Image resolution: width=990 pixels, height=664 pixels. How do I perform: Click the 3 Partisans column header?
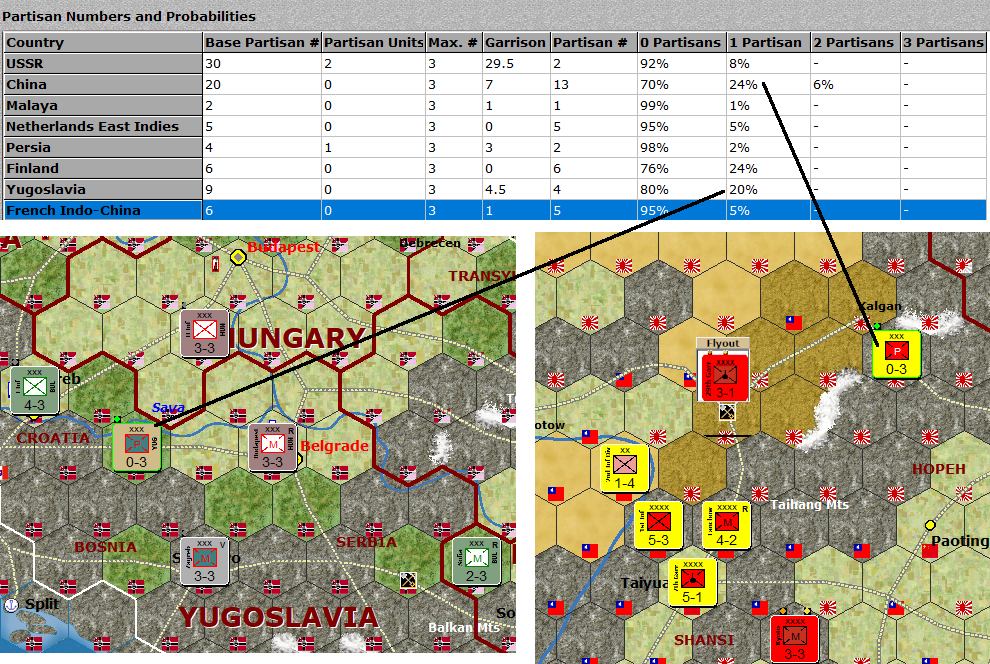click(x=944, y=42)
